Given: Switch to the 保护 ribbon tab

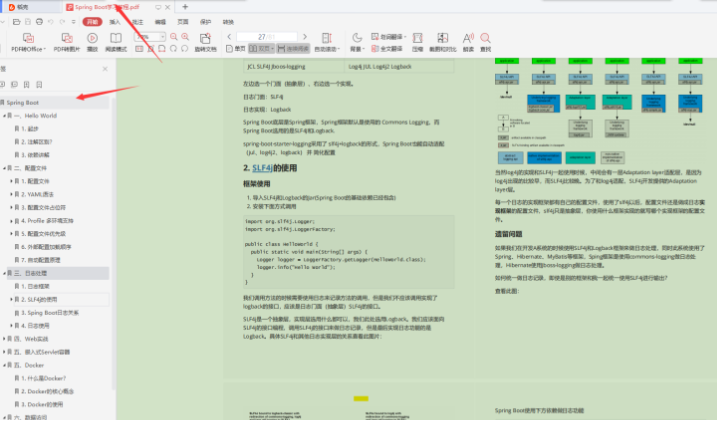Looking at the screenshot, I should tap(205, 22).
